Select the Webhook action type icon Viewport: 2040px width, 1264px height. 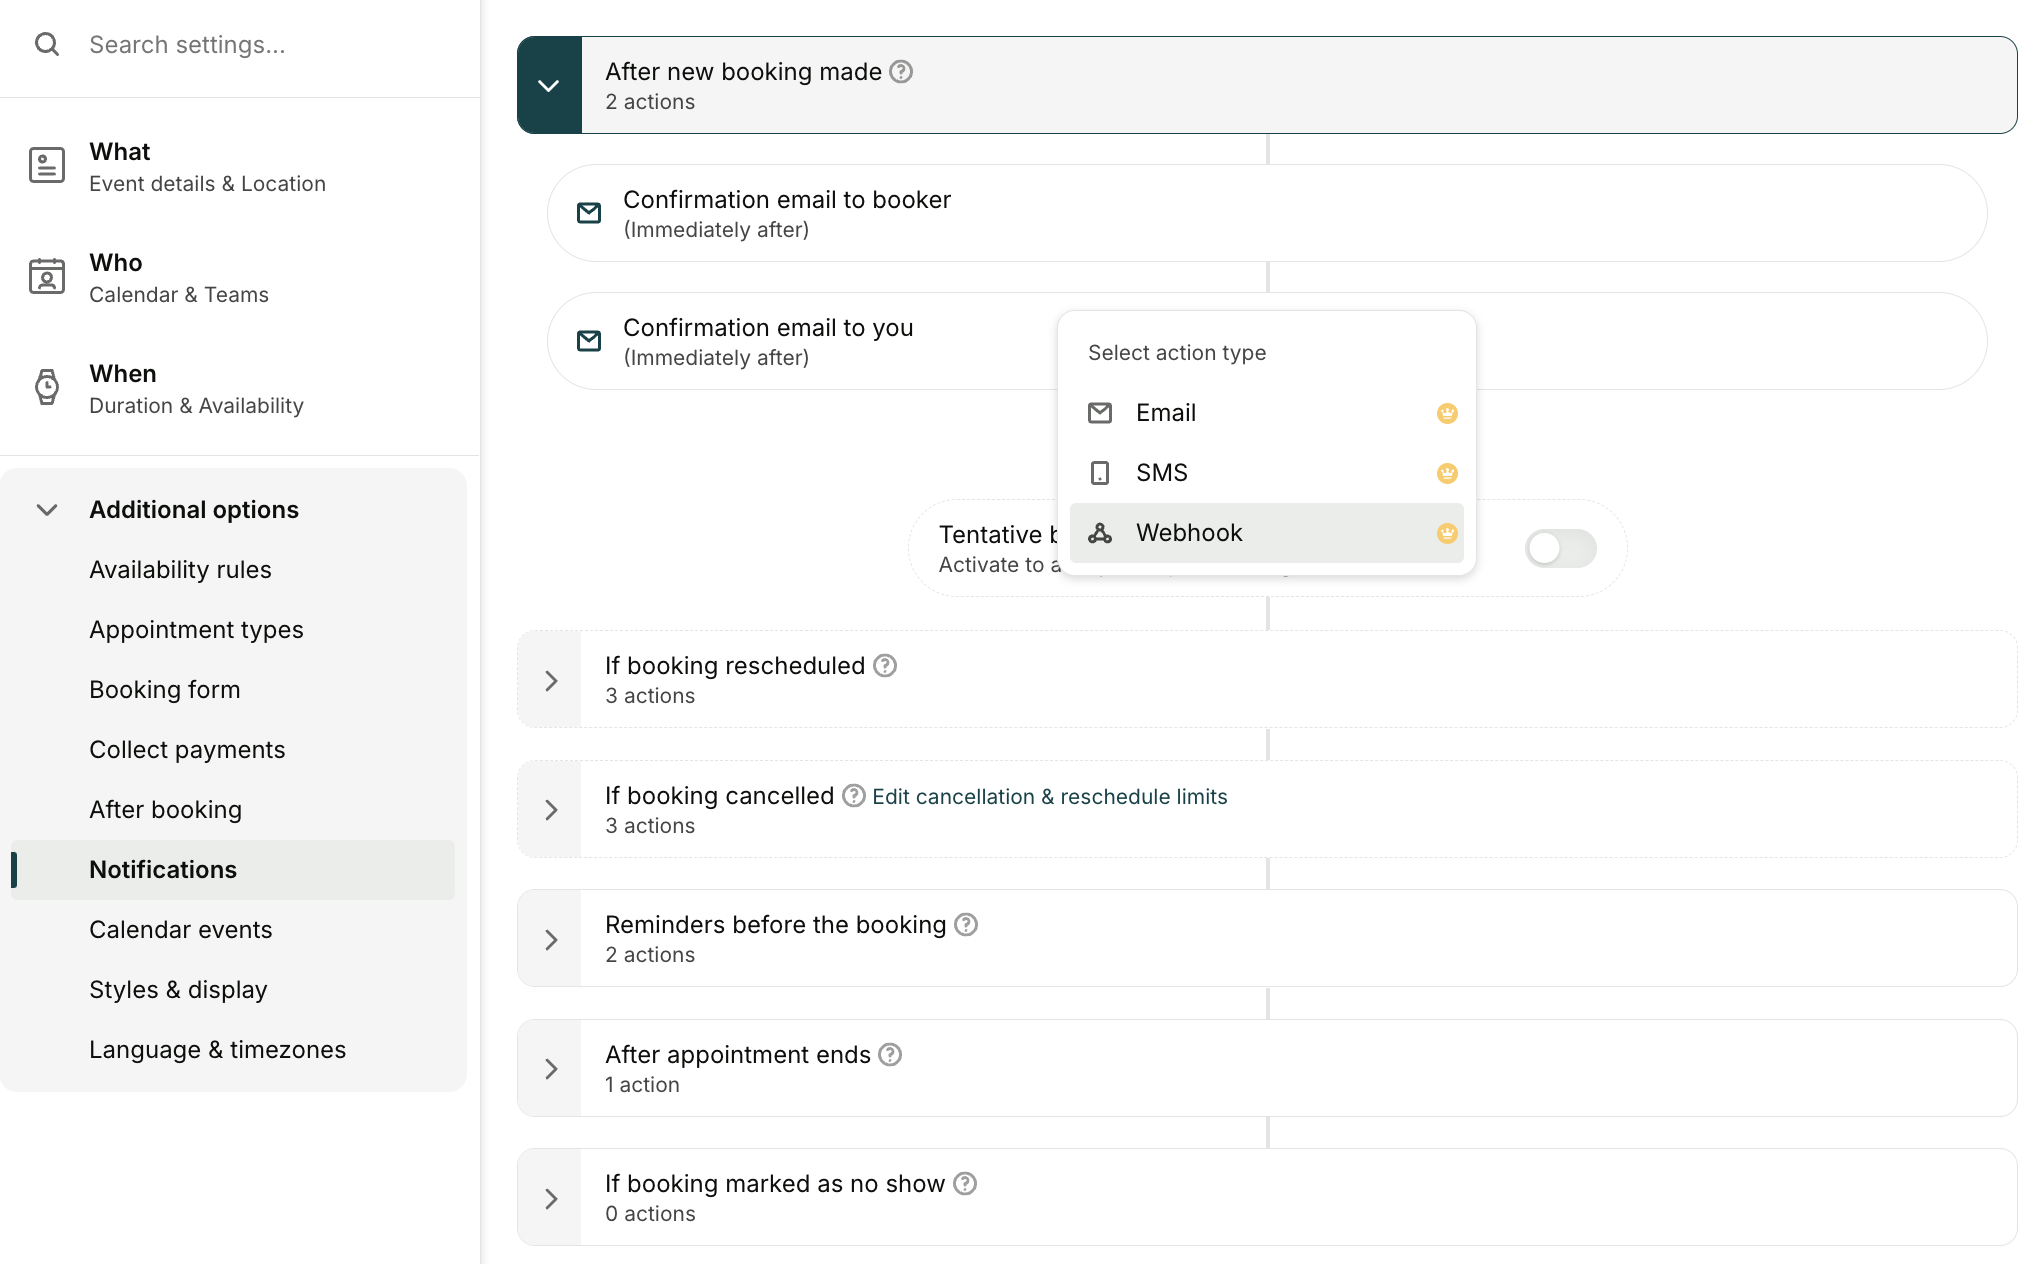(x=1100, y=532)
